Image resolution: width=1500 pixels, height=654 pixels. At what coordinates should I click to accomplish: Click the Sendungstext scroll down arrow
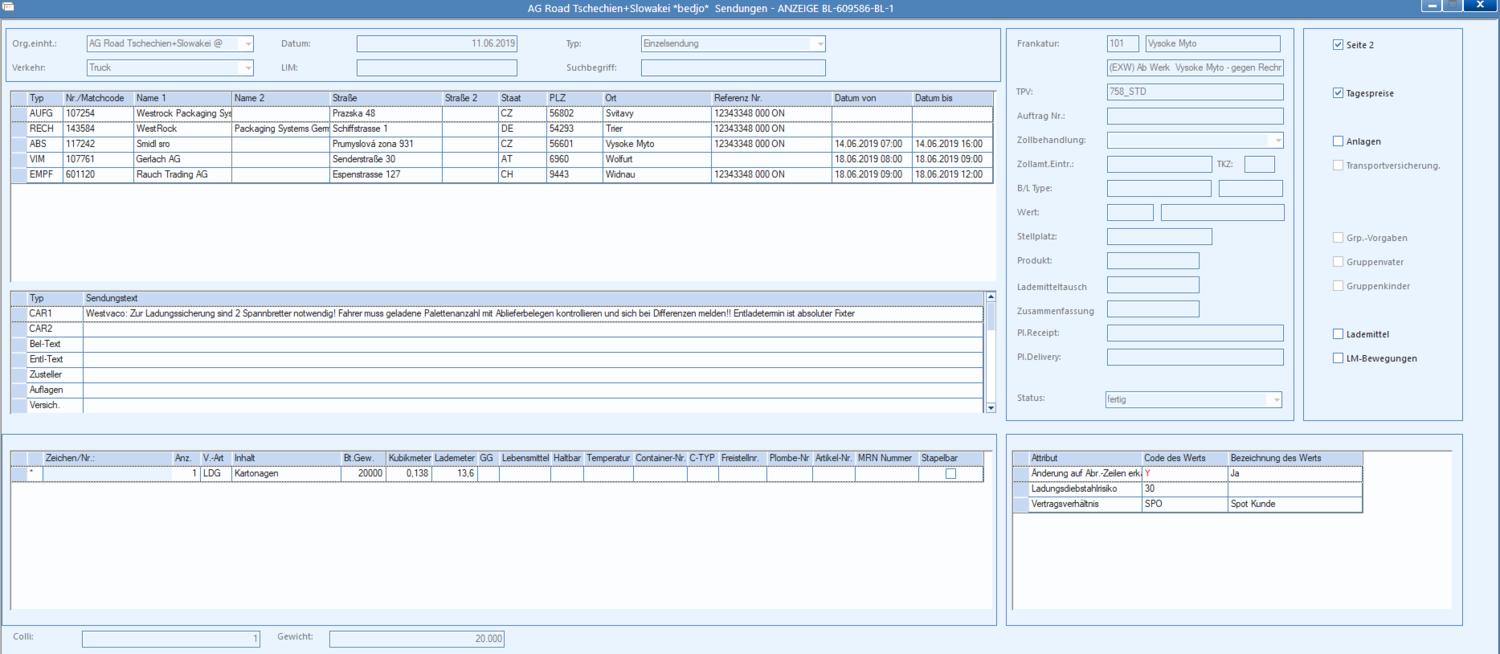991,408
